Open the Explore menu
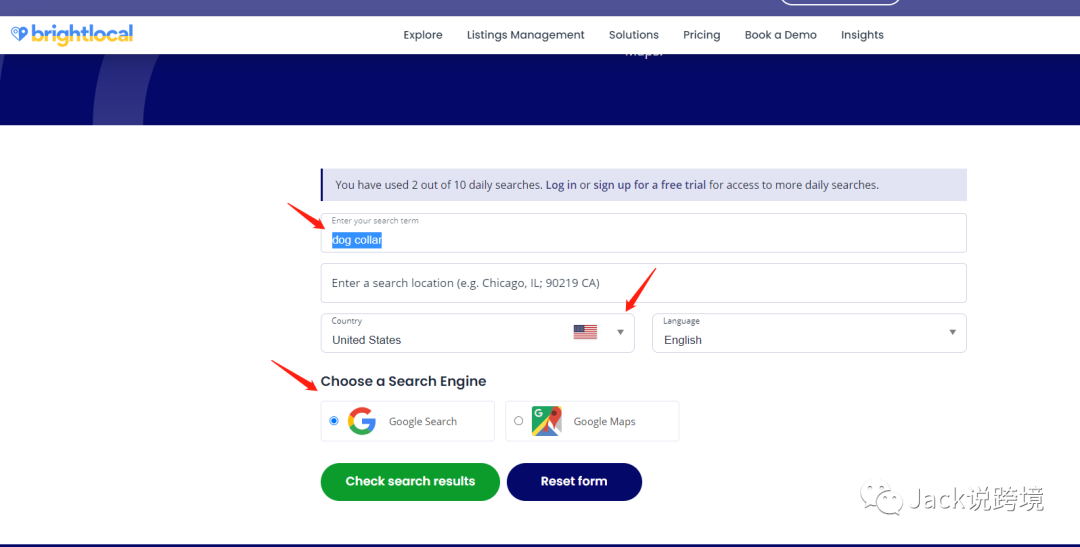Screen dimensions: 1080x547 (423, 35)
